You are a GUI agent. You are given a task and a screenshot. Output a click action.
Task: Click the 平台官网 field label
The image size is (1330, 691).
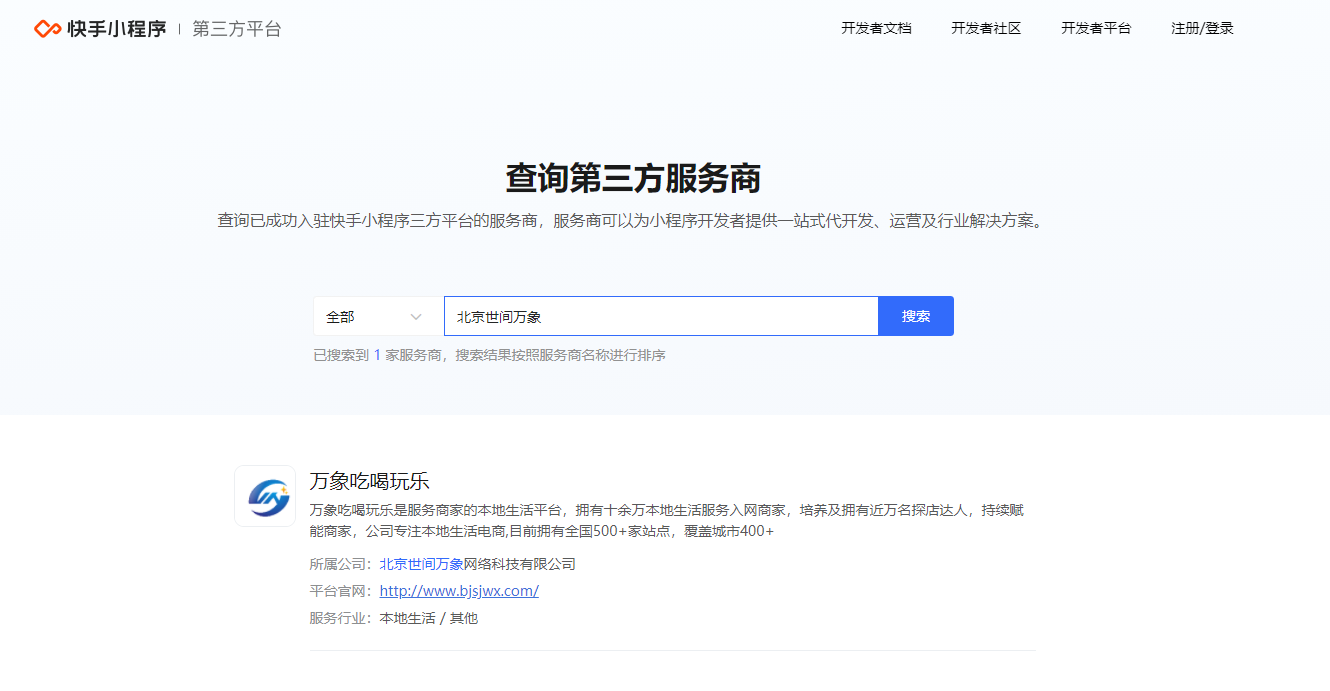(x=340, y=591)
